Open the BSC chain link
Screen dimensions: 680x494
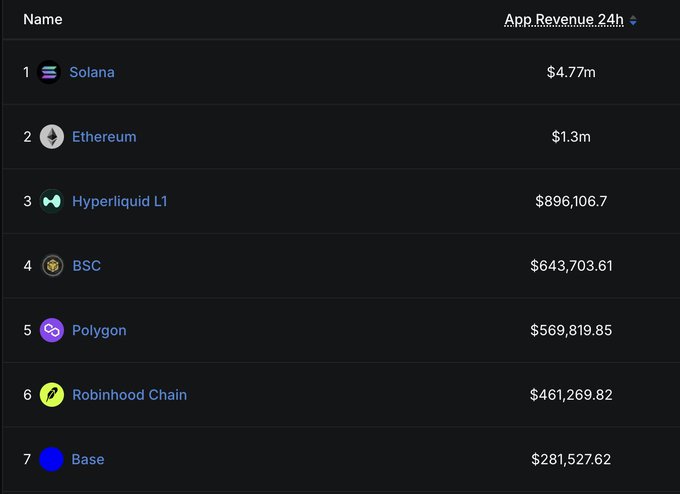(x=87, y=265)
